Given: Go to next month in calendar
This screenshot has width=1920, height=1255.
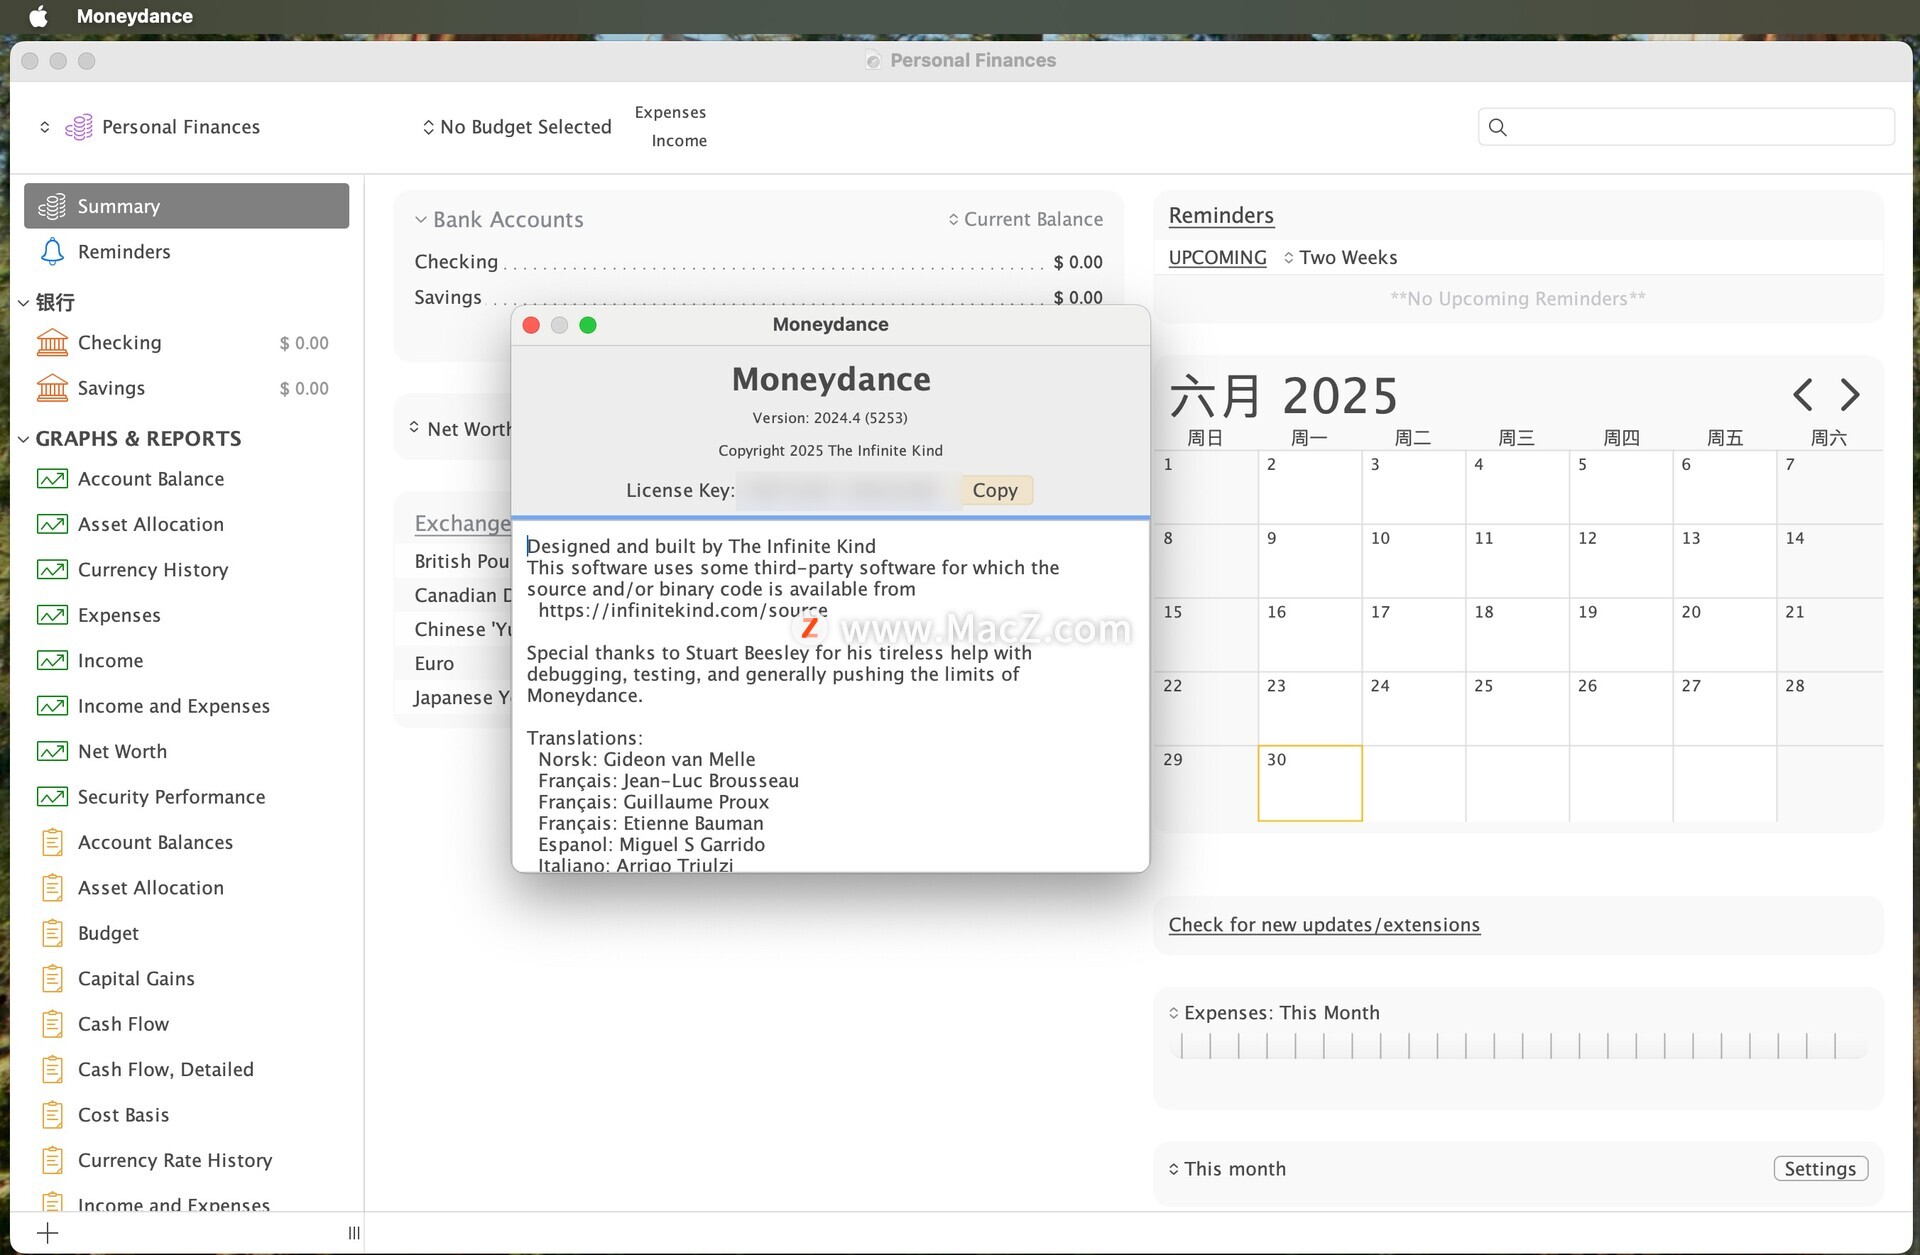Looking at the screenshot, I should tap(1850, 395).
